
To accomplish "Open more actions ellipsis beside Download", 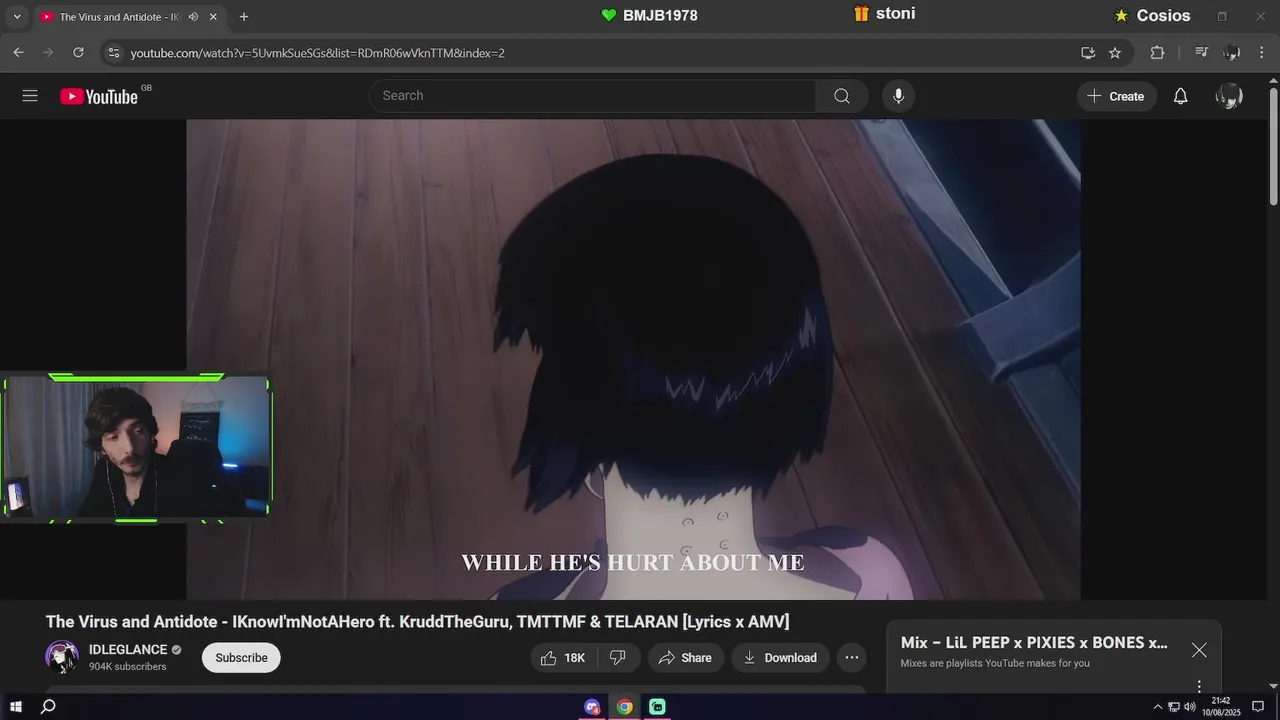I will 852,657.
